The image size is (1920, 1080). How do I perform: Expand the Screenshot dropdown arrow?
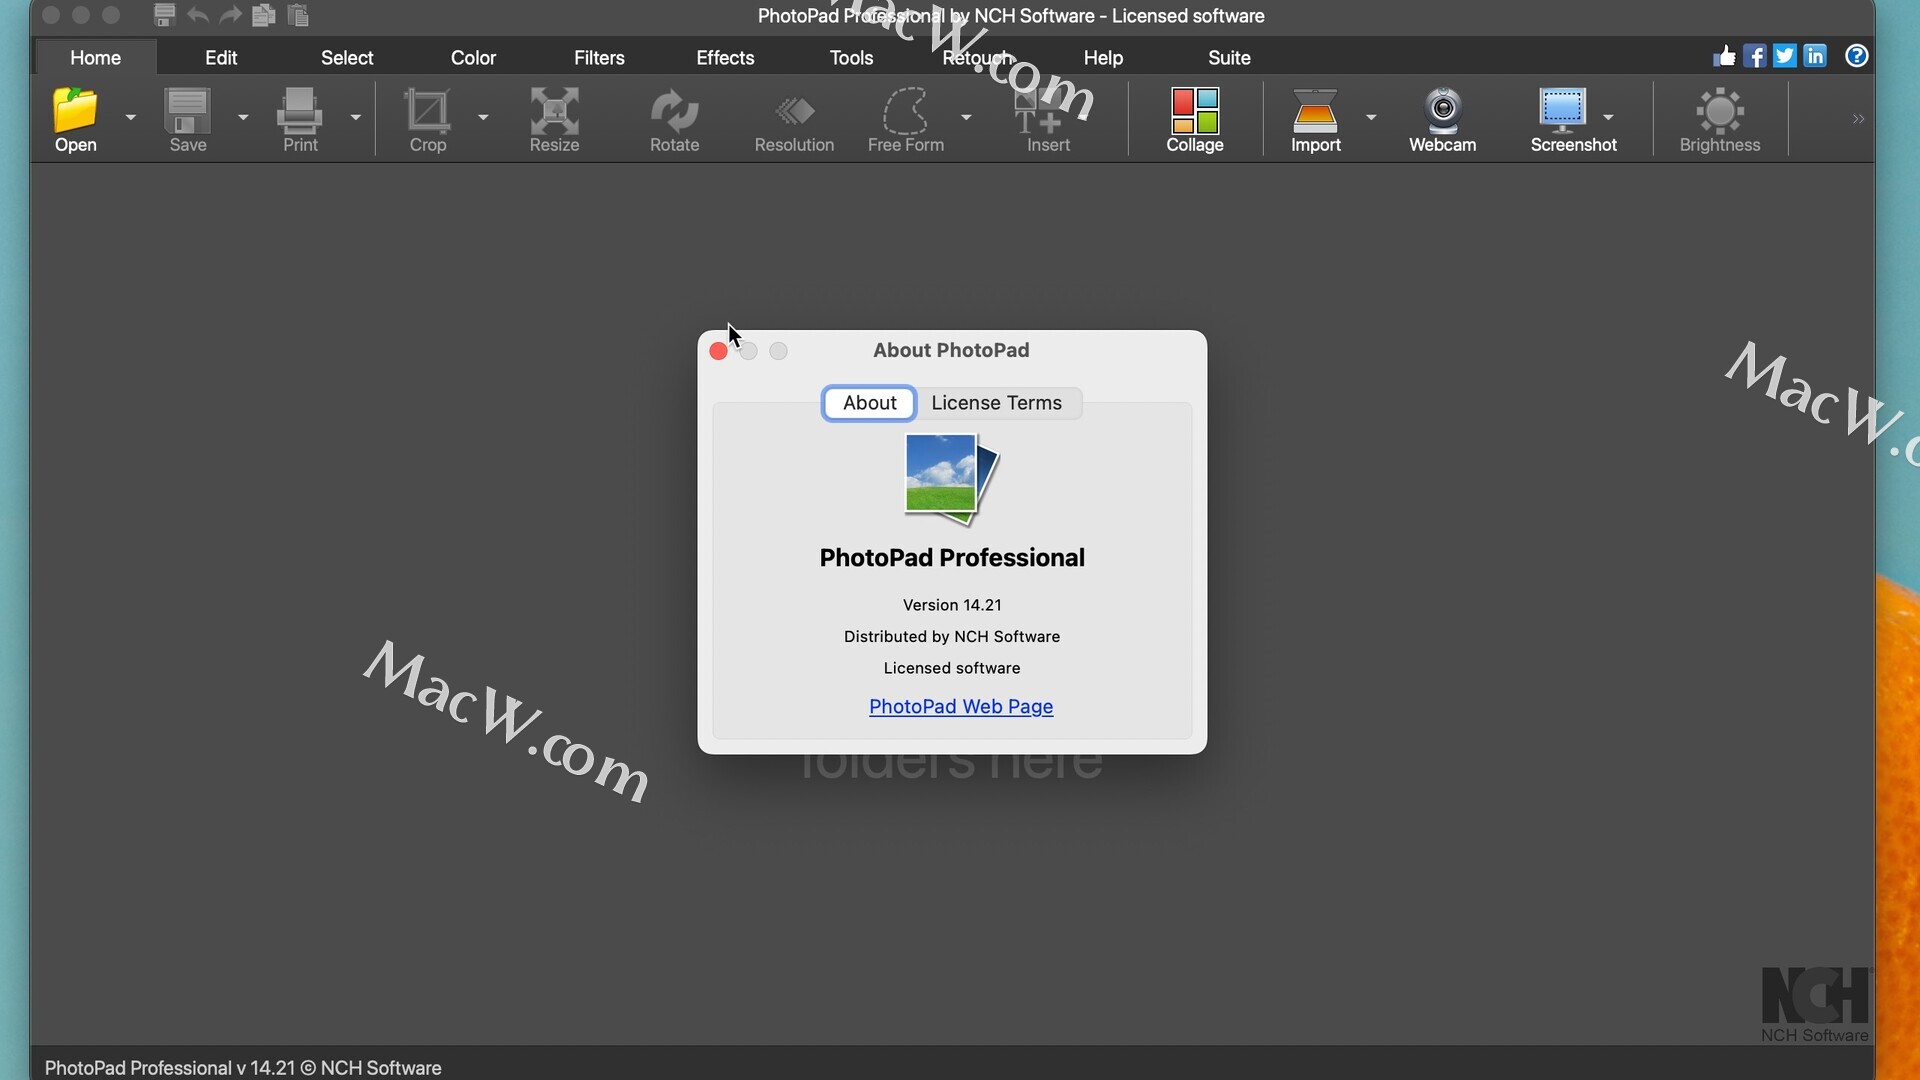(x=1608, y=118)
